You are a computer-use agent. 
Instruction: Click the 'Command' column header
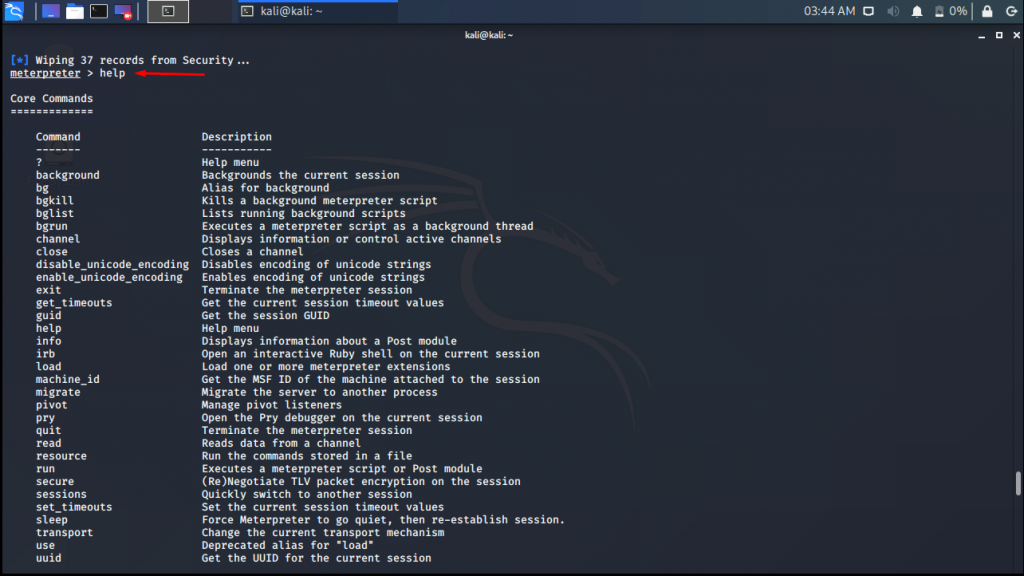pyautogui.click(x=58, y=136)
